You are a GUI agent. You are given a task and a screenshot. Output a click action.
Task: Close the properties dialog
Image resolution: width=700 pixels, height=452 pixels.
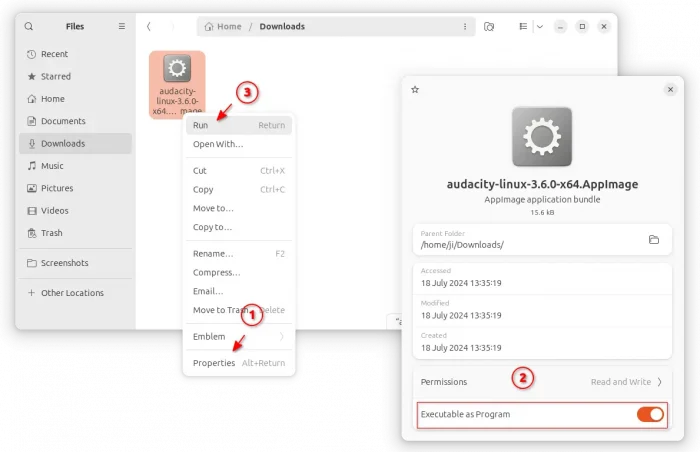670,90
